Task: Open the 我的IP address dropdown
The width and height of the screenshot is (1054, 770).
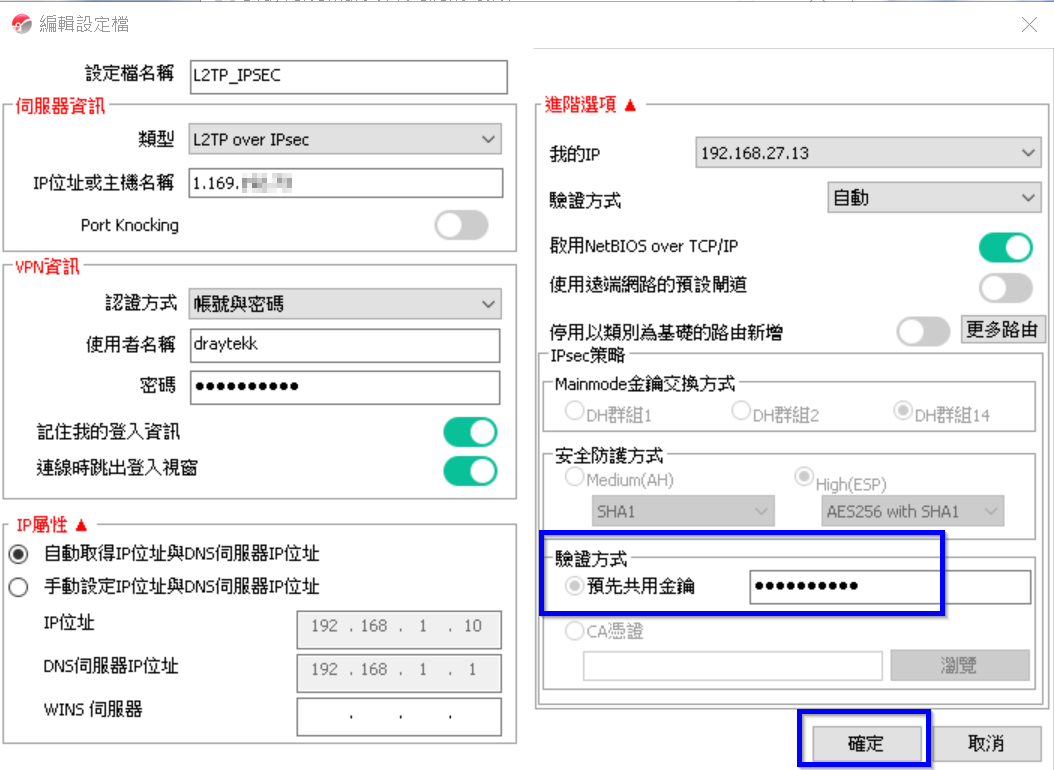Action: 868,153
